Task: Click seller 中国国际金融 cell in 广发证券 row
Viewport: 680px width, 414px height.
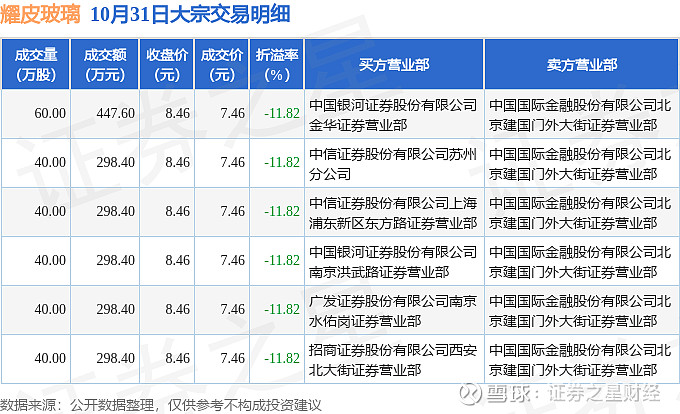Action: click(580, 311)
